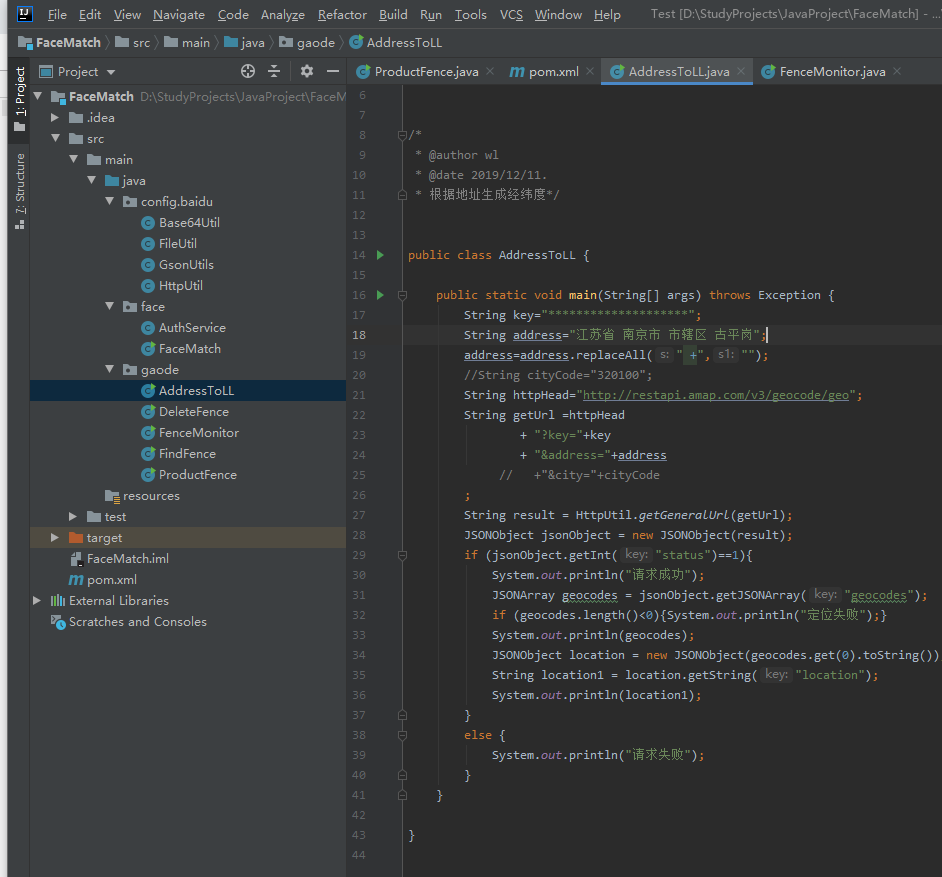The image size is (942, 877).
Task: Open the Refactor menu
Action: 342,14
